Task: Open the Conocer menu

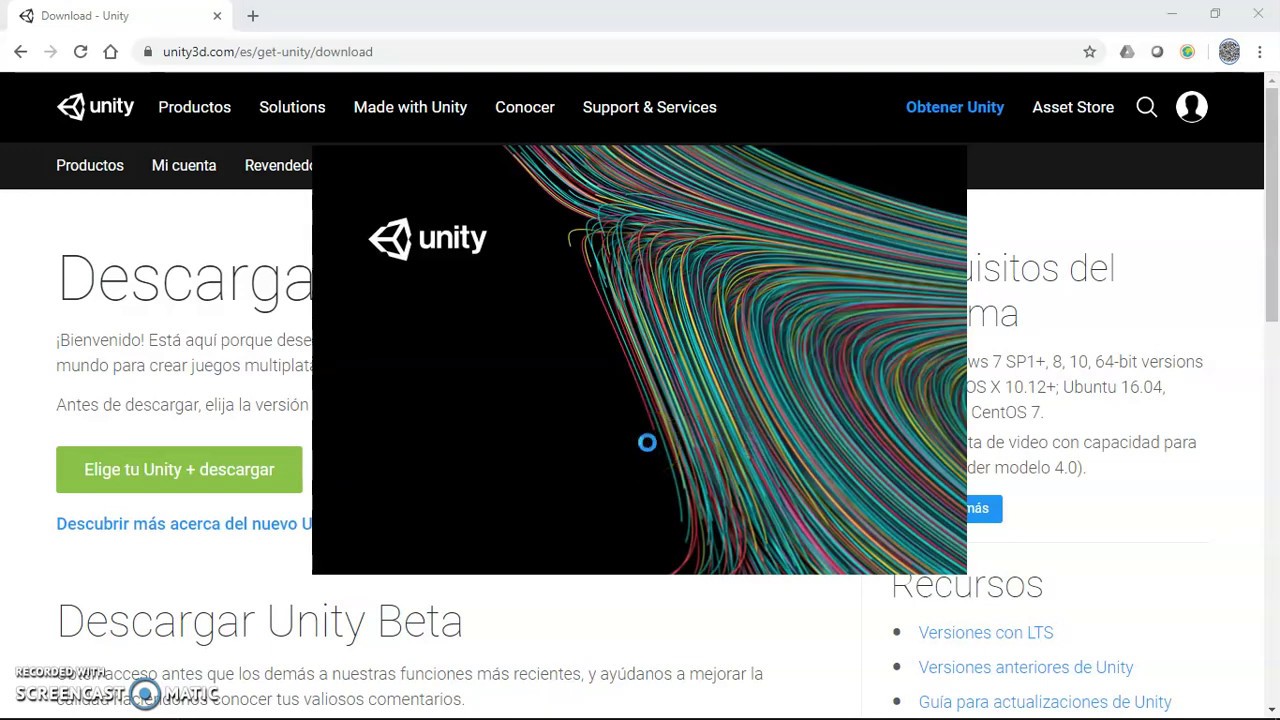Action: [525, 107]
